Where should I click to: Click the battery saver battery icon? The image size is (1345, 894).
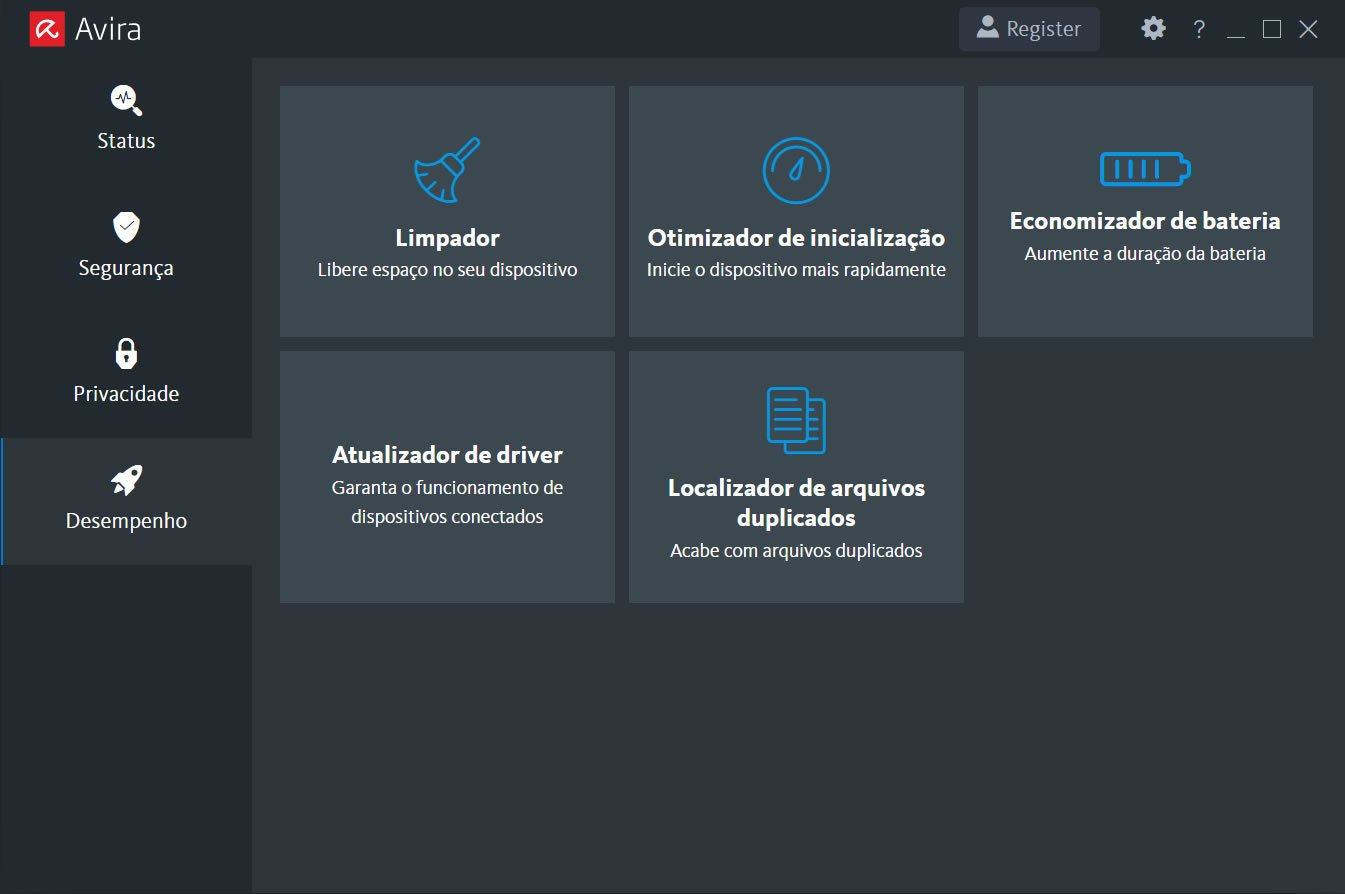[1145, 169]
